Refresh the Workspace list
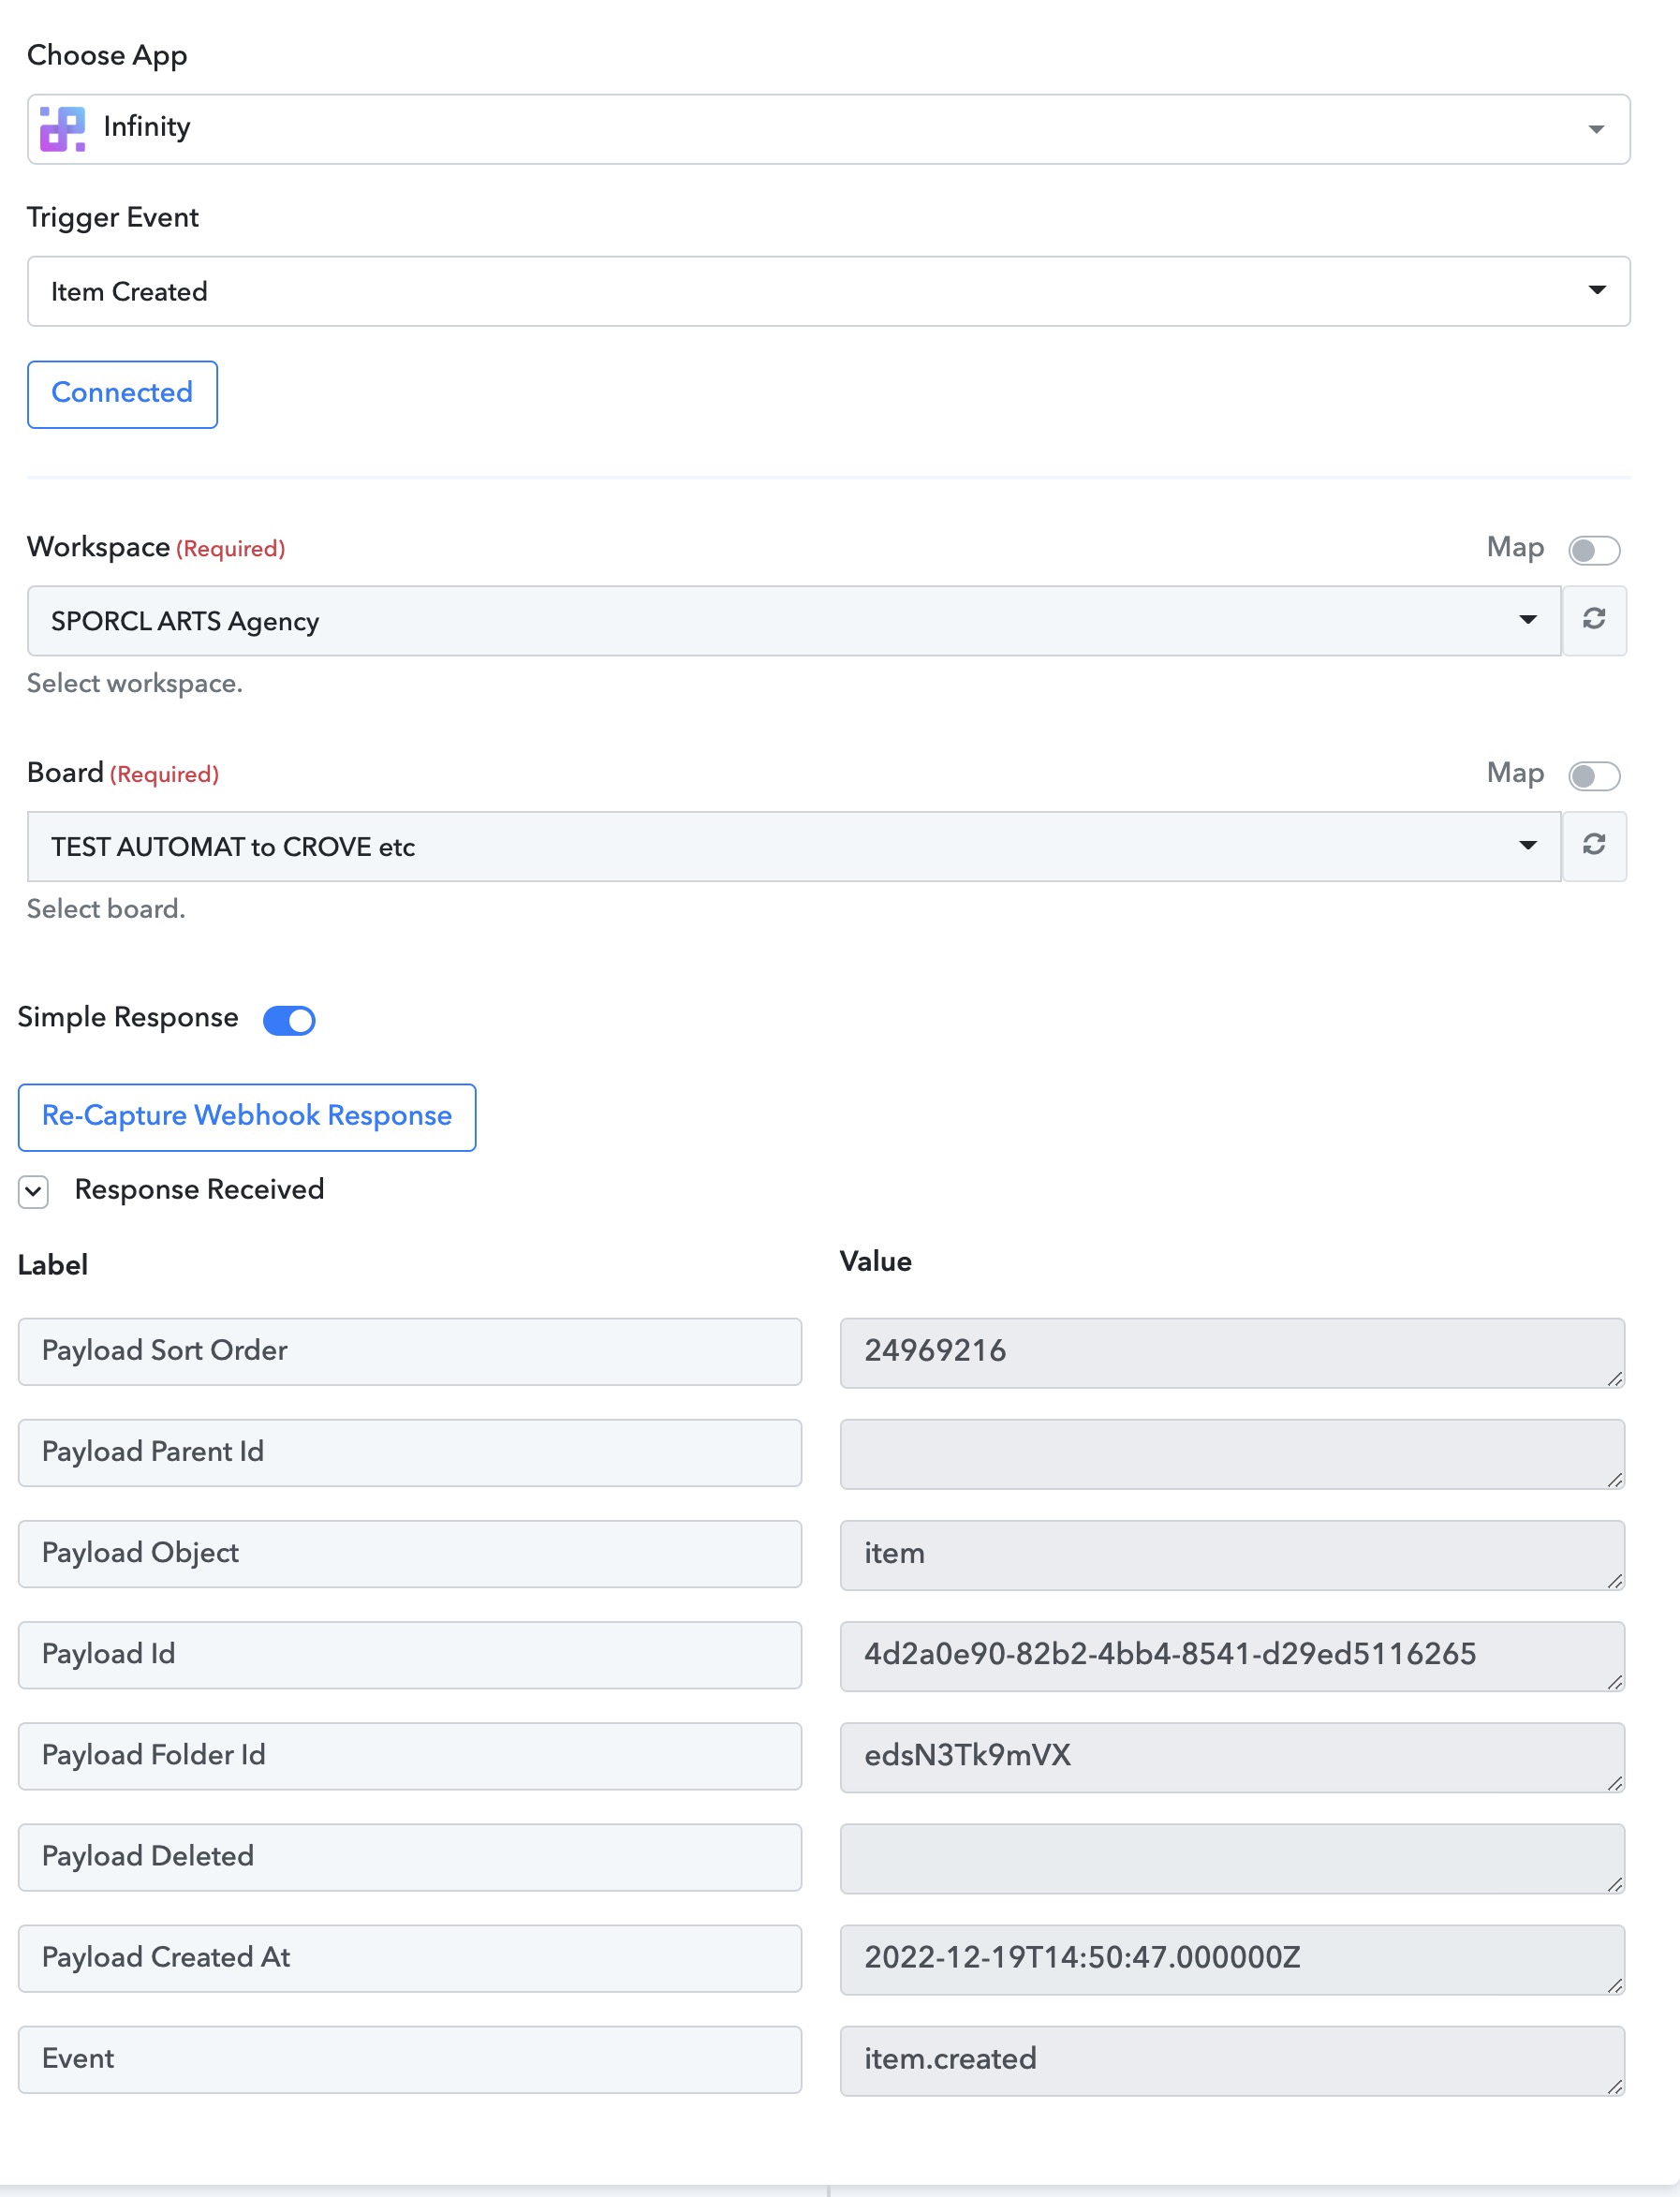 tap(1594, 620)
